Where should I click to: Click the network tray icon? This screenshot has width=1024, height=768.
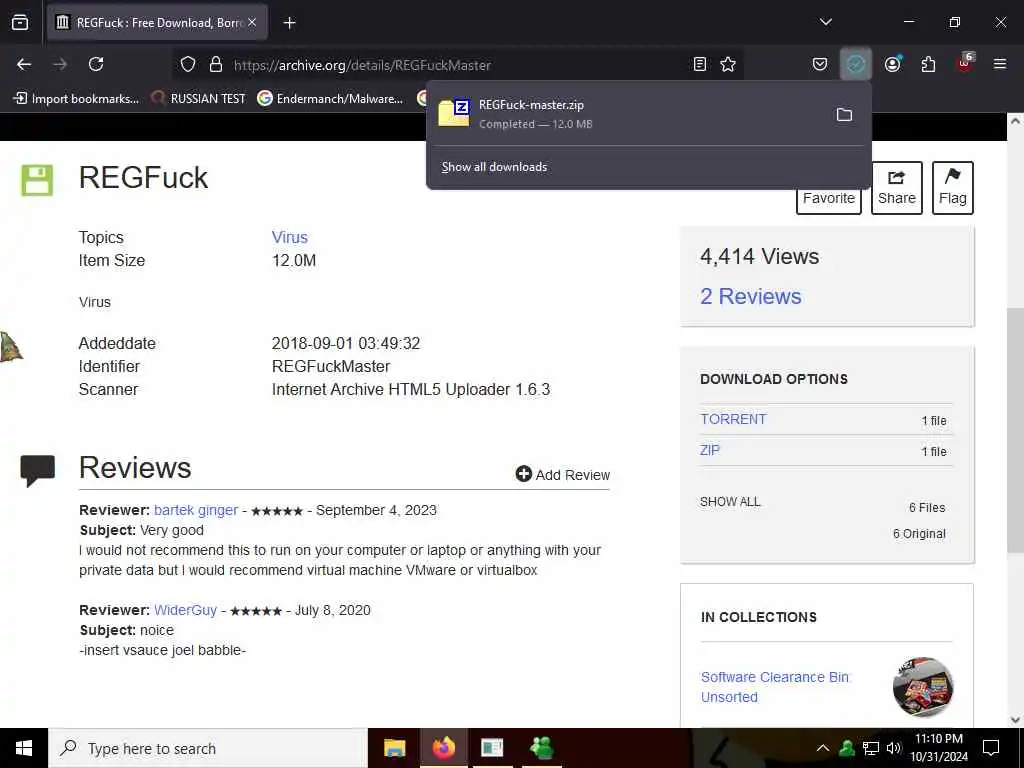[x=871, y=748]
